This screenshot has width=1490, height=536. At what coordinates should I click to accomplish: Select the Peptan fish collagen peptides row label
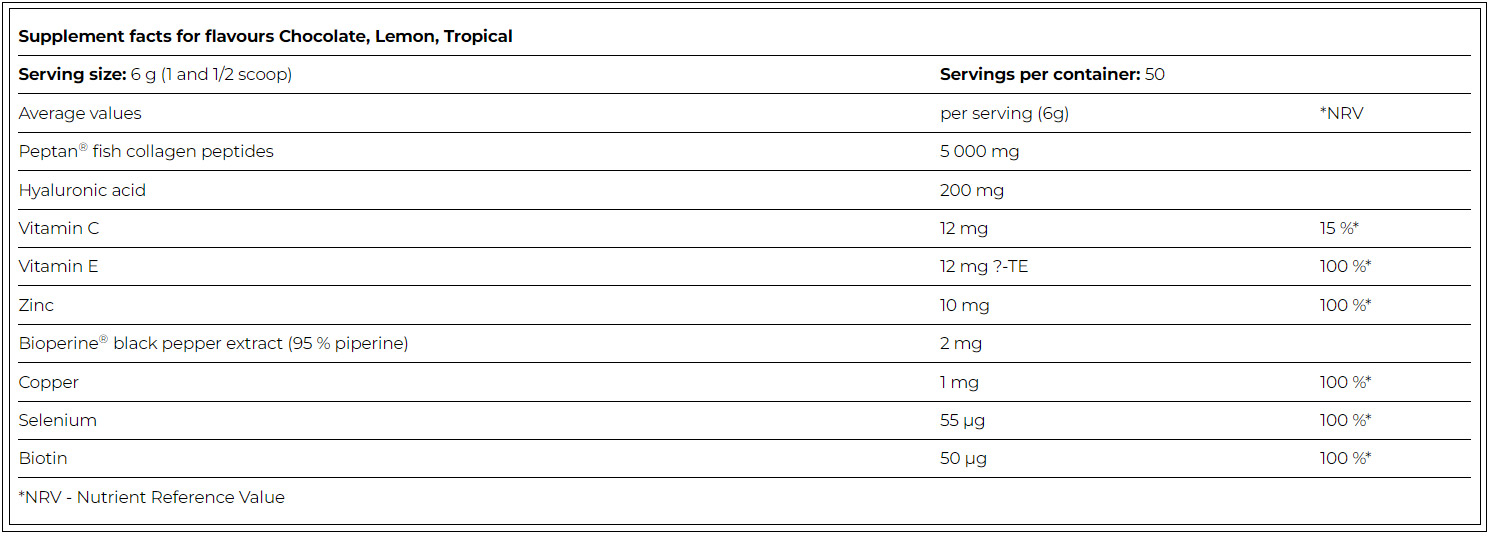(x=146, y=151)
